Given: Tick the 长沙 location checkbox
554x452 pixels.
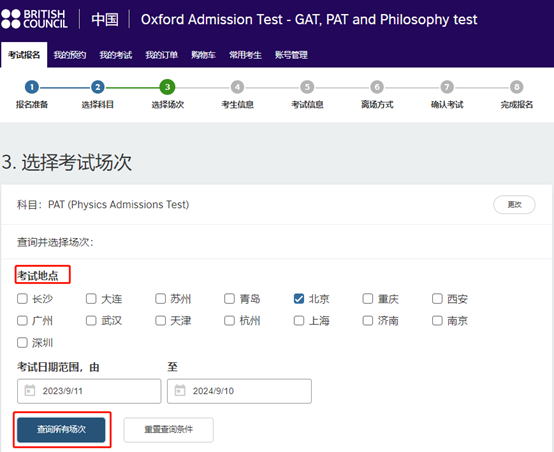Looking at the screenshot, I should click(22, 299).
